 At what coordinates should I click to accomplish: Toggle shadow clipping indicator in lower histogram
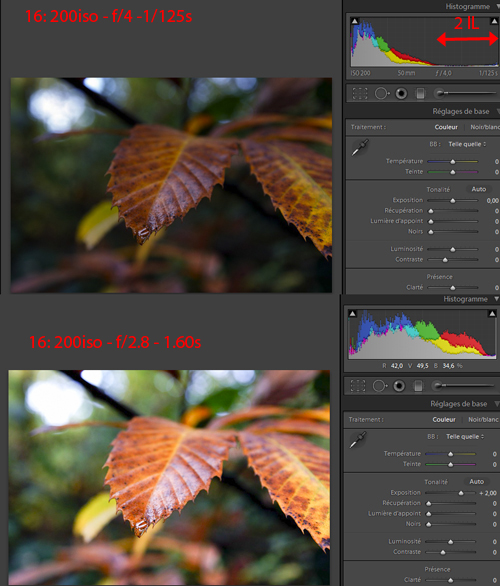[352, 314]
